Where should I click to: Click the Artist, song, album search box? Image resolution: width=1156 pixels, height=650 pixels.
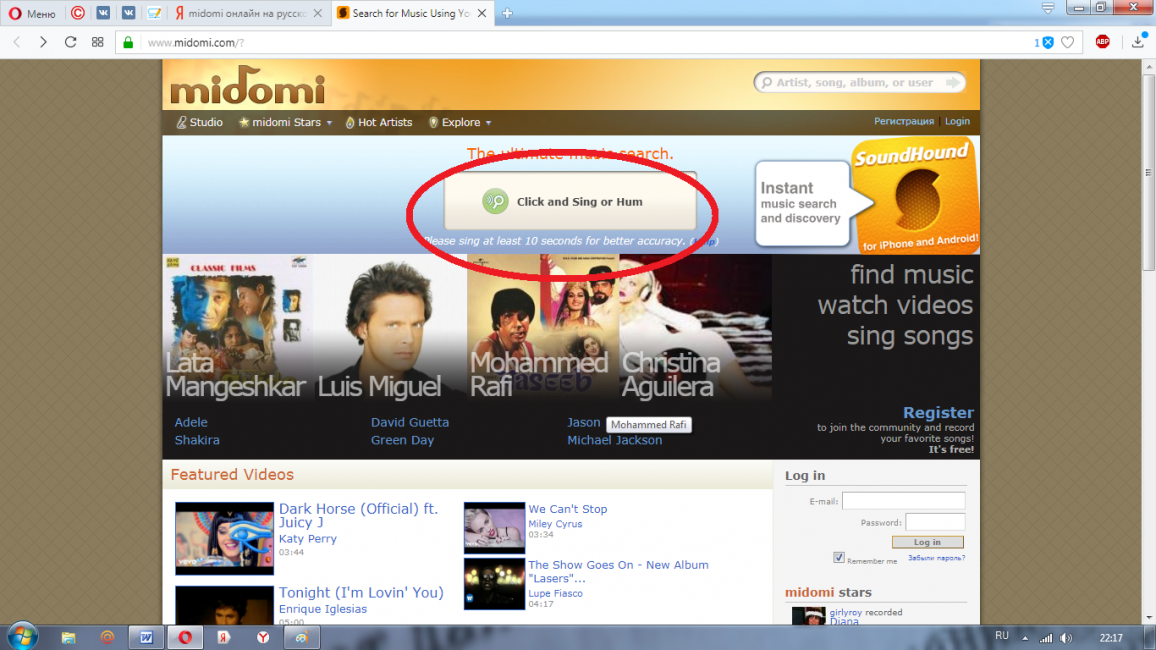(x=859, y=83)
